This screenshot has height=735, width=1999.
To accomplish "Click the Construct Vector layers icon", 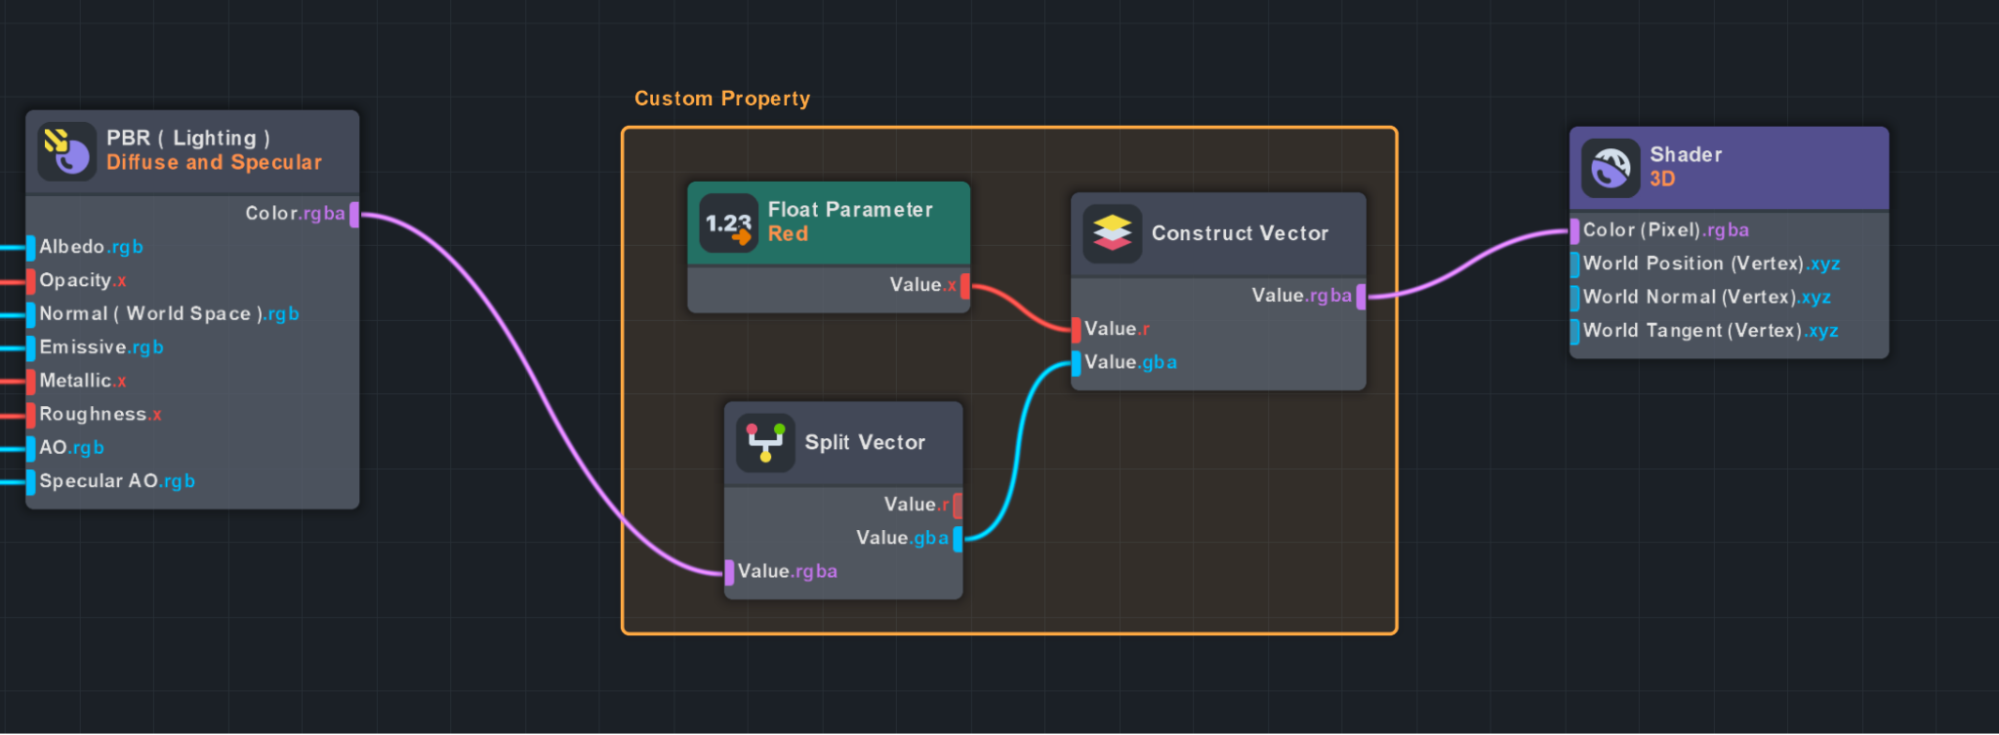I will point(1112,234).
